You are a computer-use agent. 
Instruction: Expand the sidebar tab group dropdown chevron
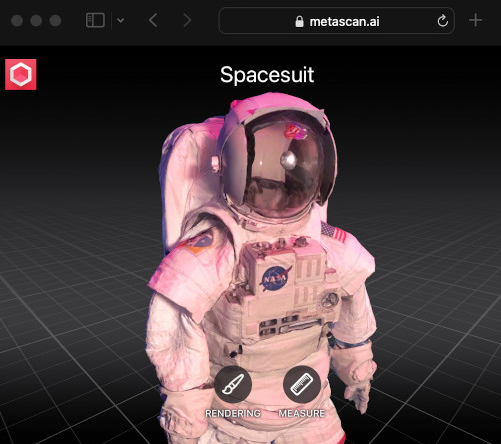point(121,21)
